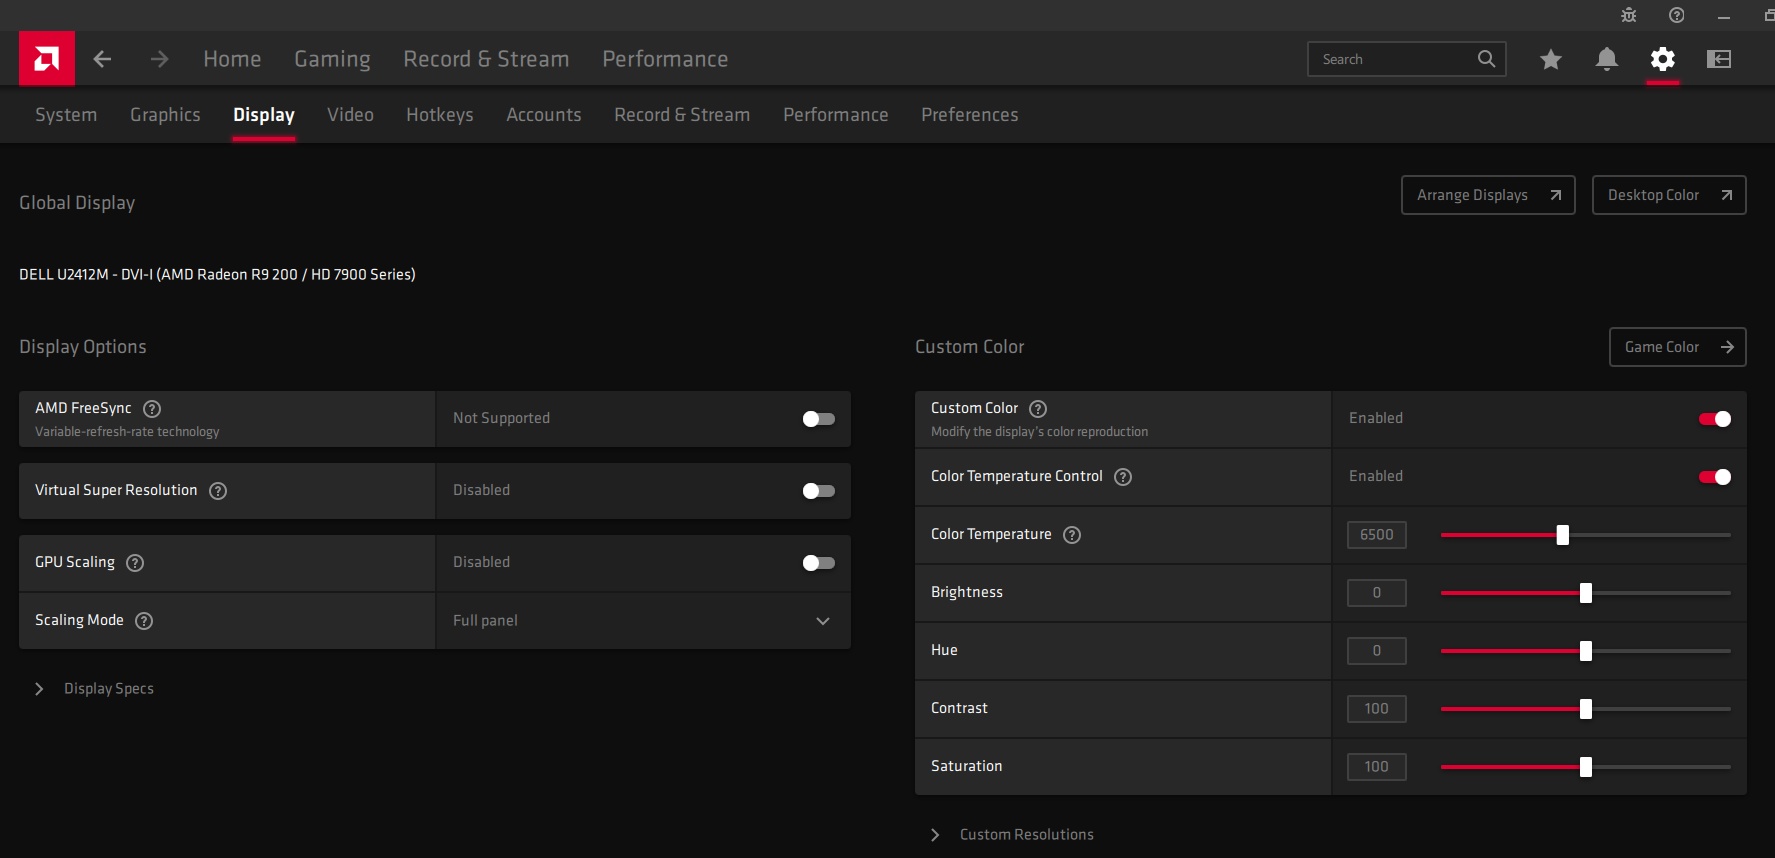The image size is (1775, 858).
Task: Open the Performance top menu
Action: click(x=665, y=59)
